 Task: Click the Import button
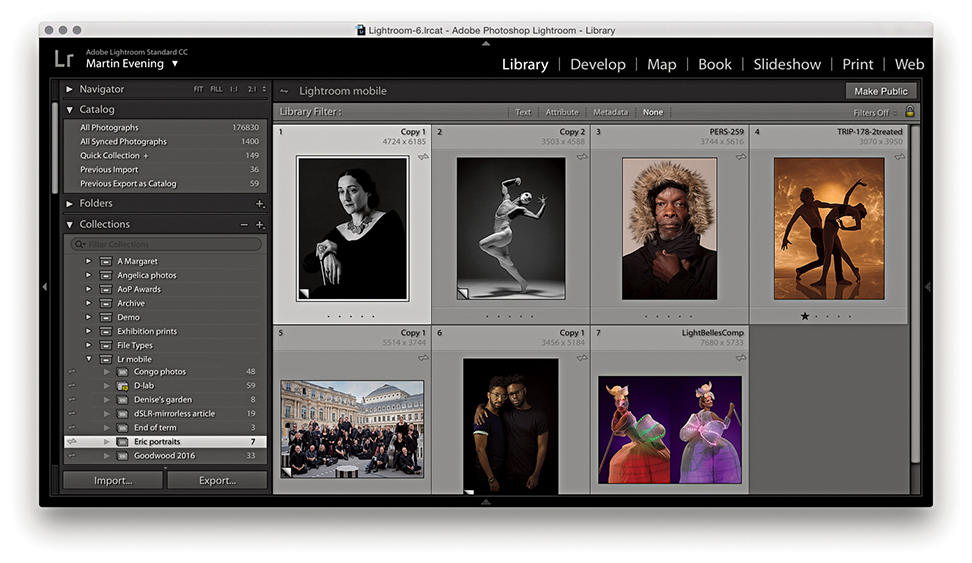click(113, 480)
